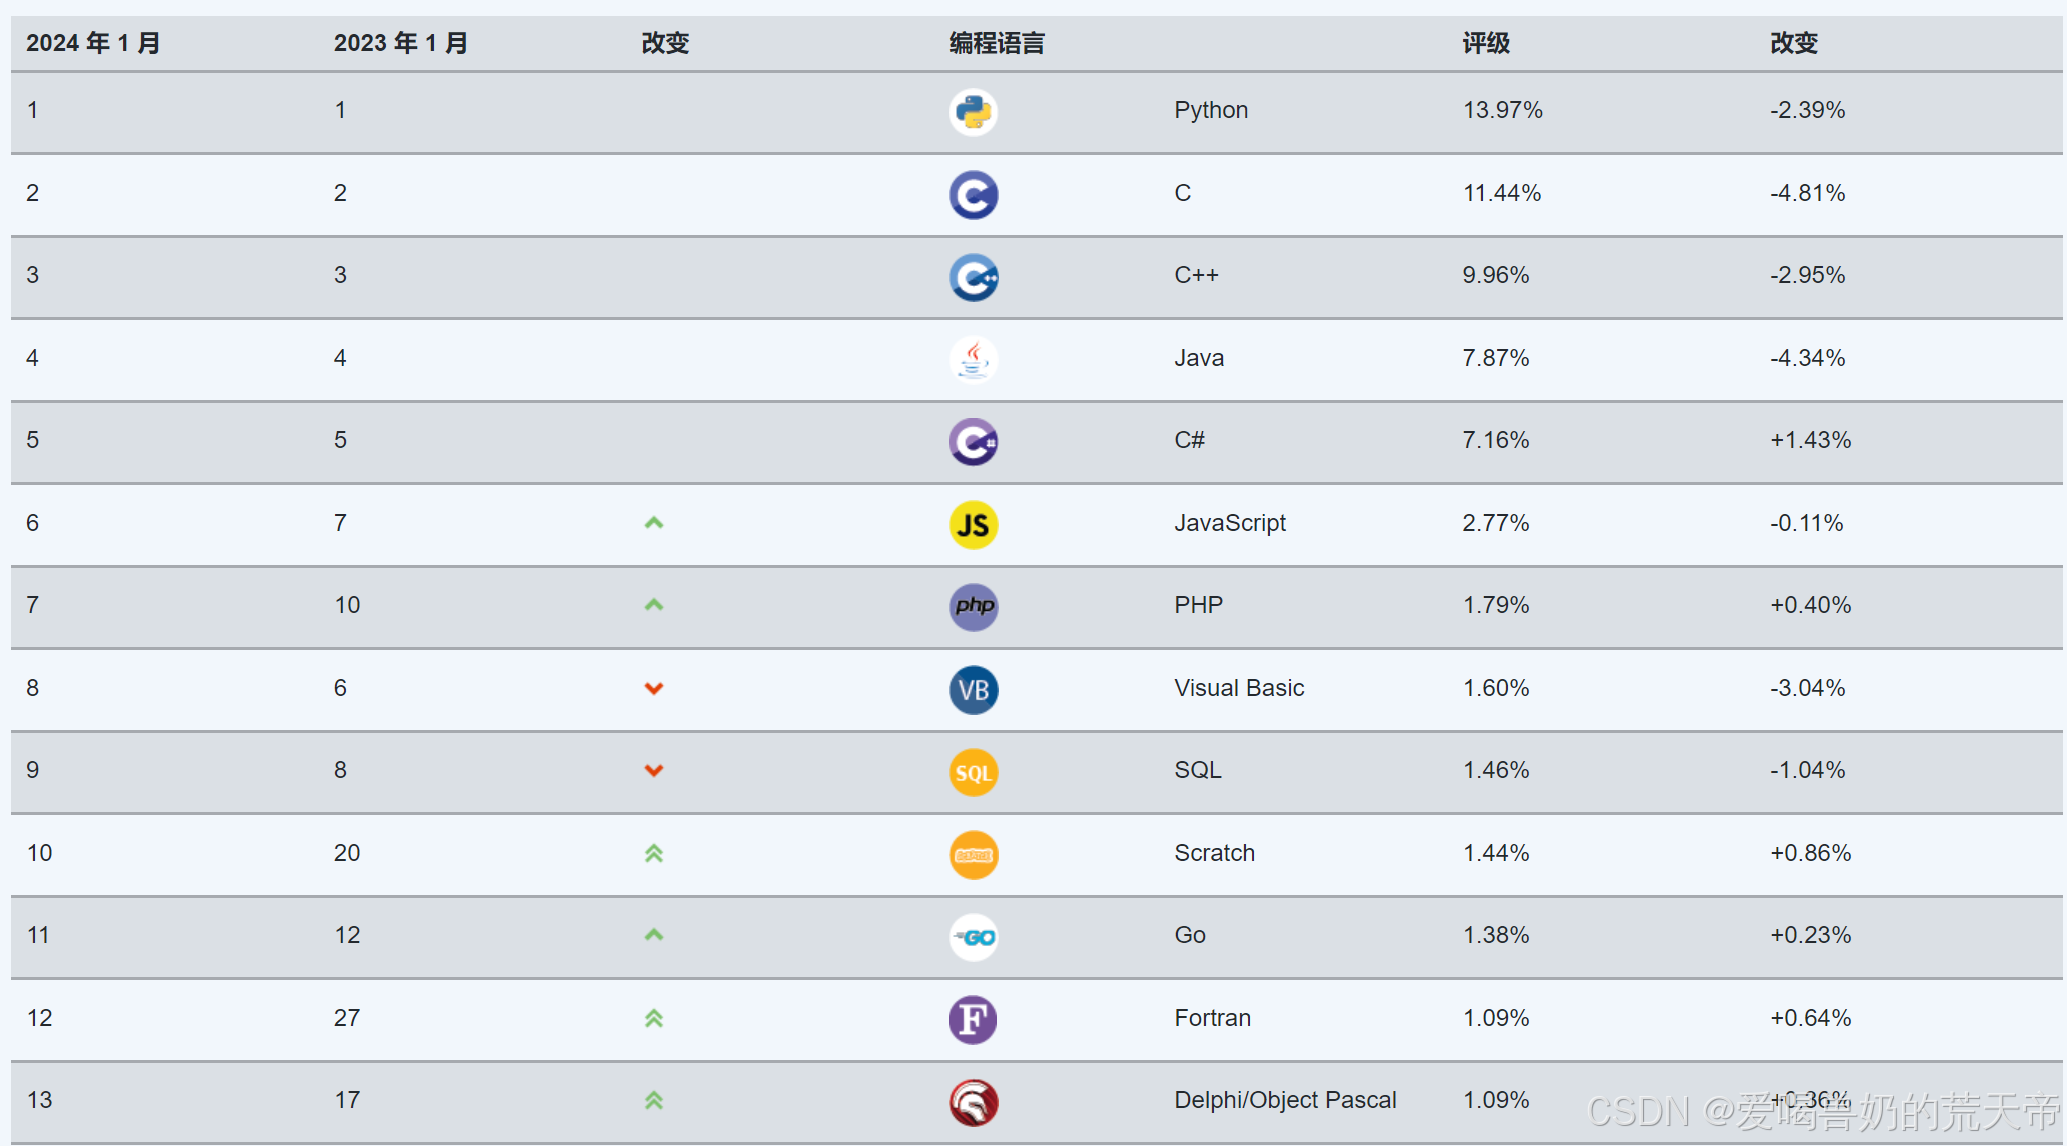2067x1146 pixels.
Task: Click the double green up arrow for Scratch
Action: 654,853
